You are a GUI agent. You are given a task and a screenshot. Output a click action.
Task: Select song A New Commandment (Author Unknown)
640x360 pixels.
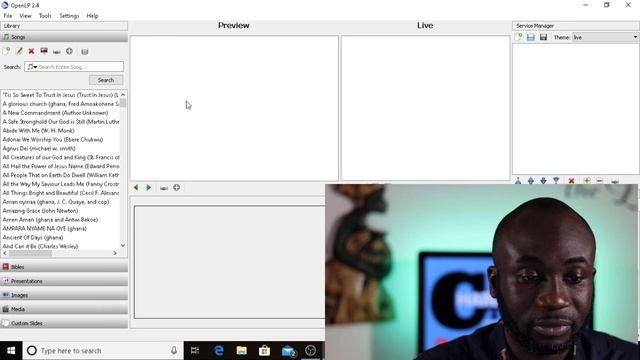pyautogui.click(x=55, y=113)
